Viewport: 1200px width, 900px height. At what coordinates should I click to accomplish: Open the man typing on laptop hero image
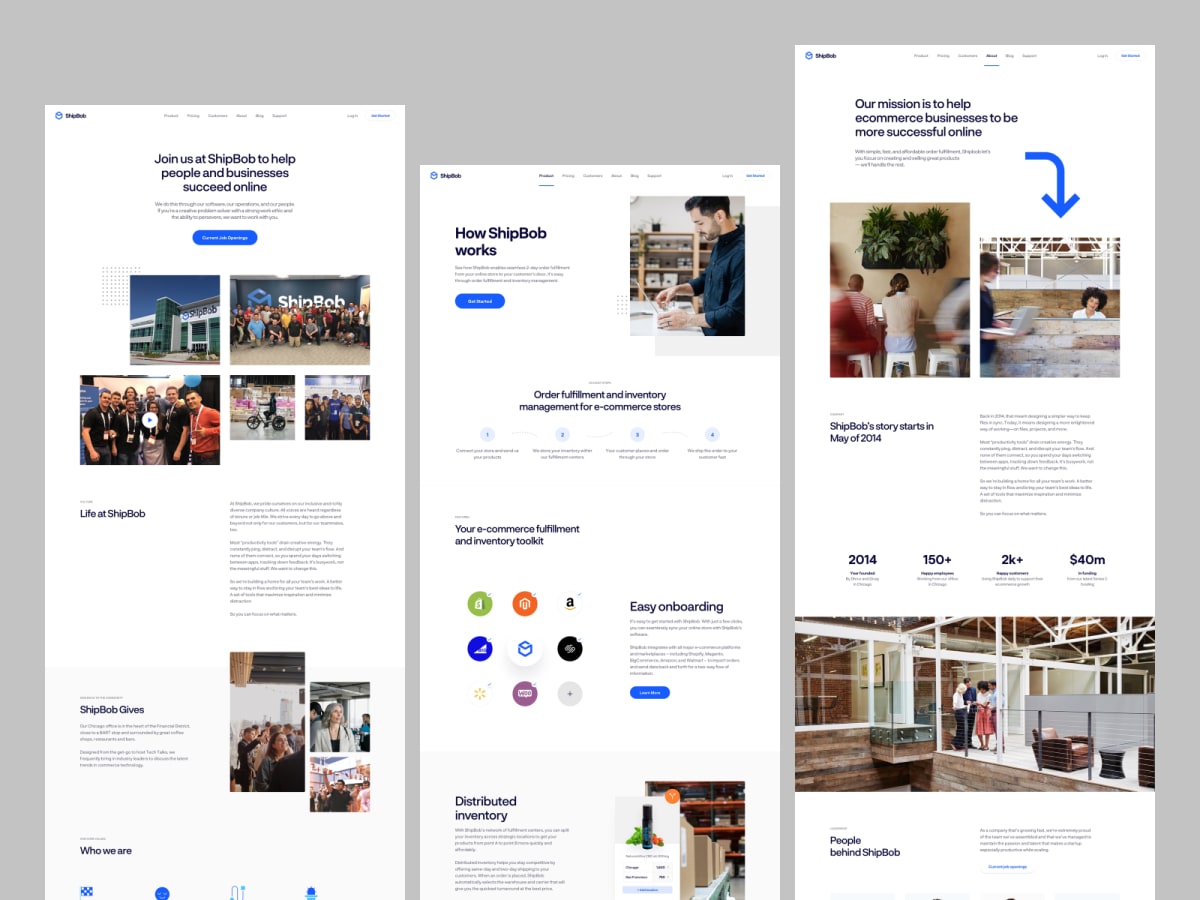coord(687,266)
